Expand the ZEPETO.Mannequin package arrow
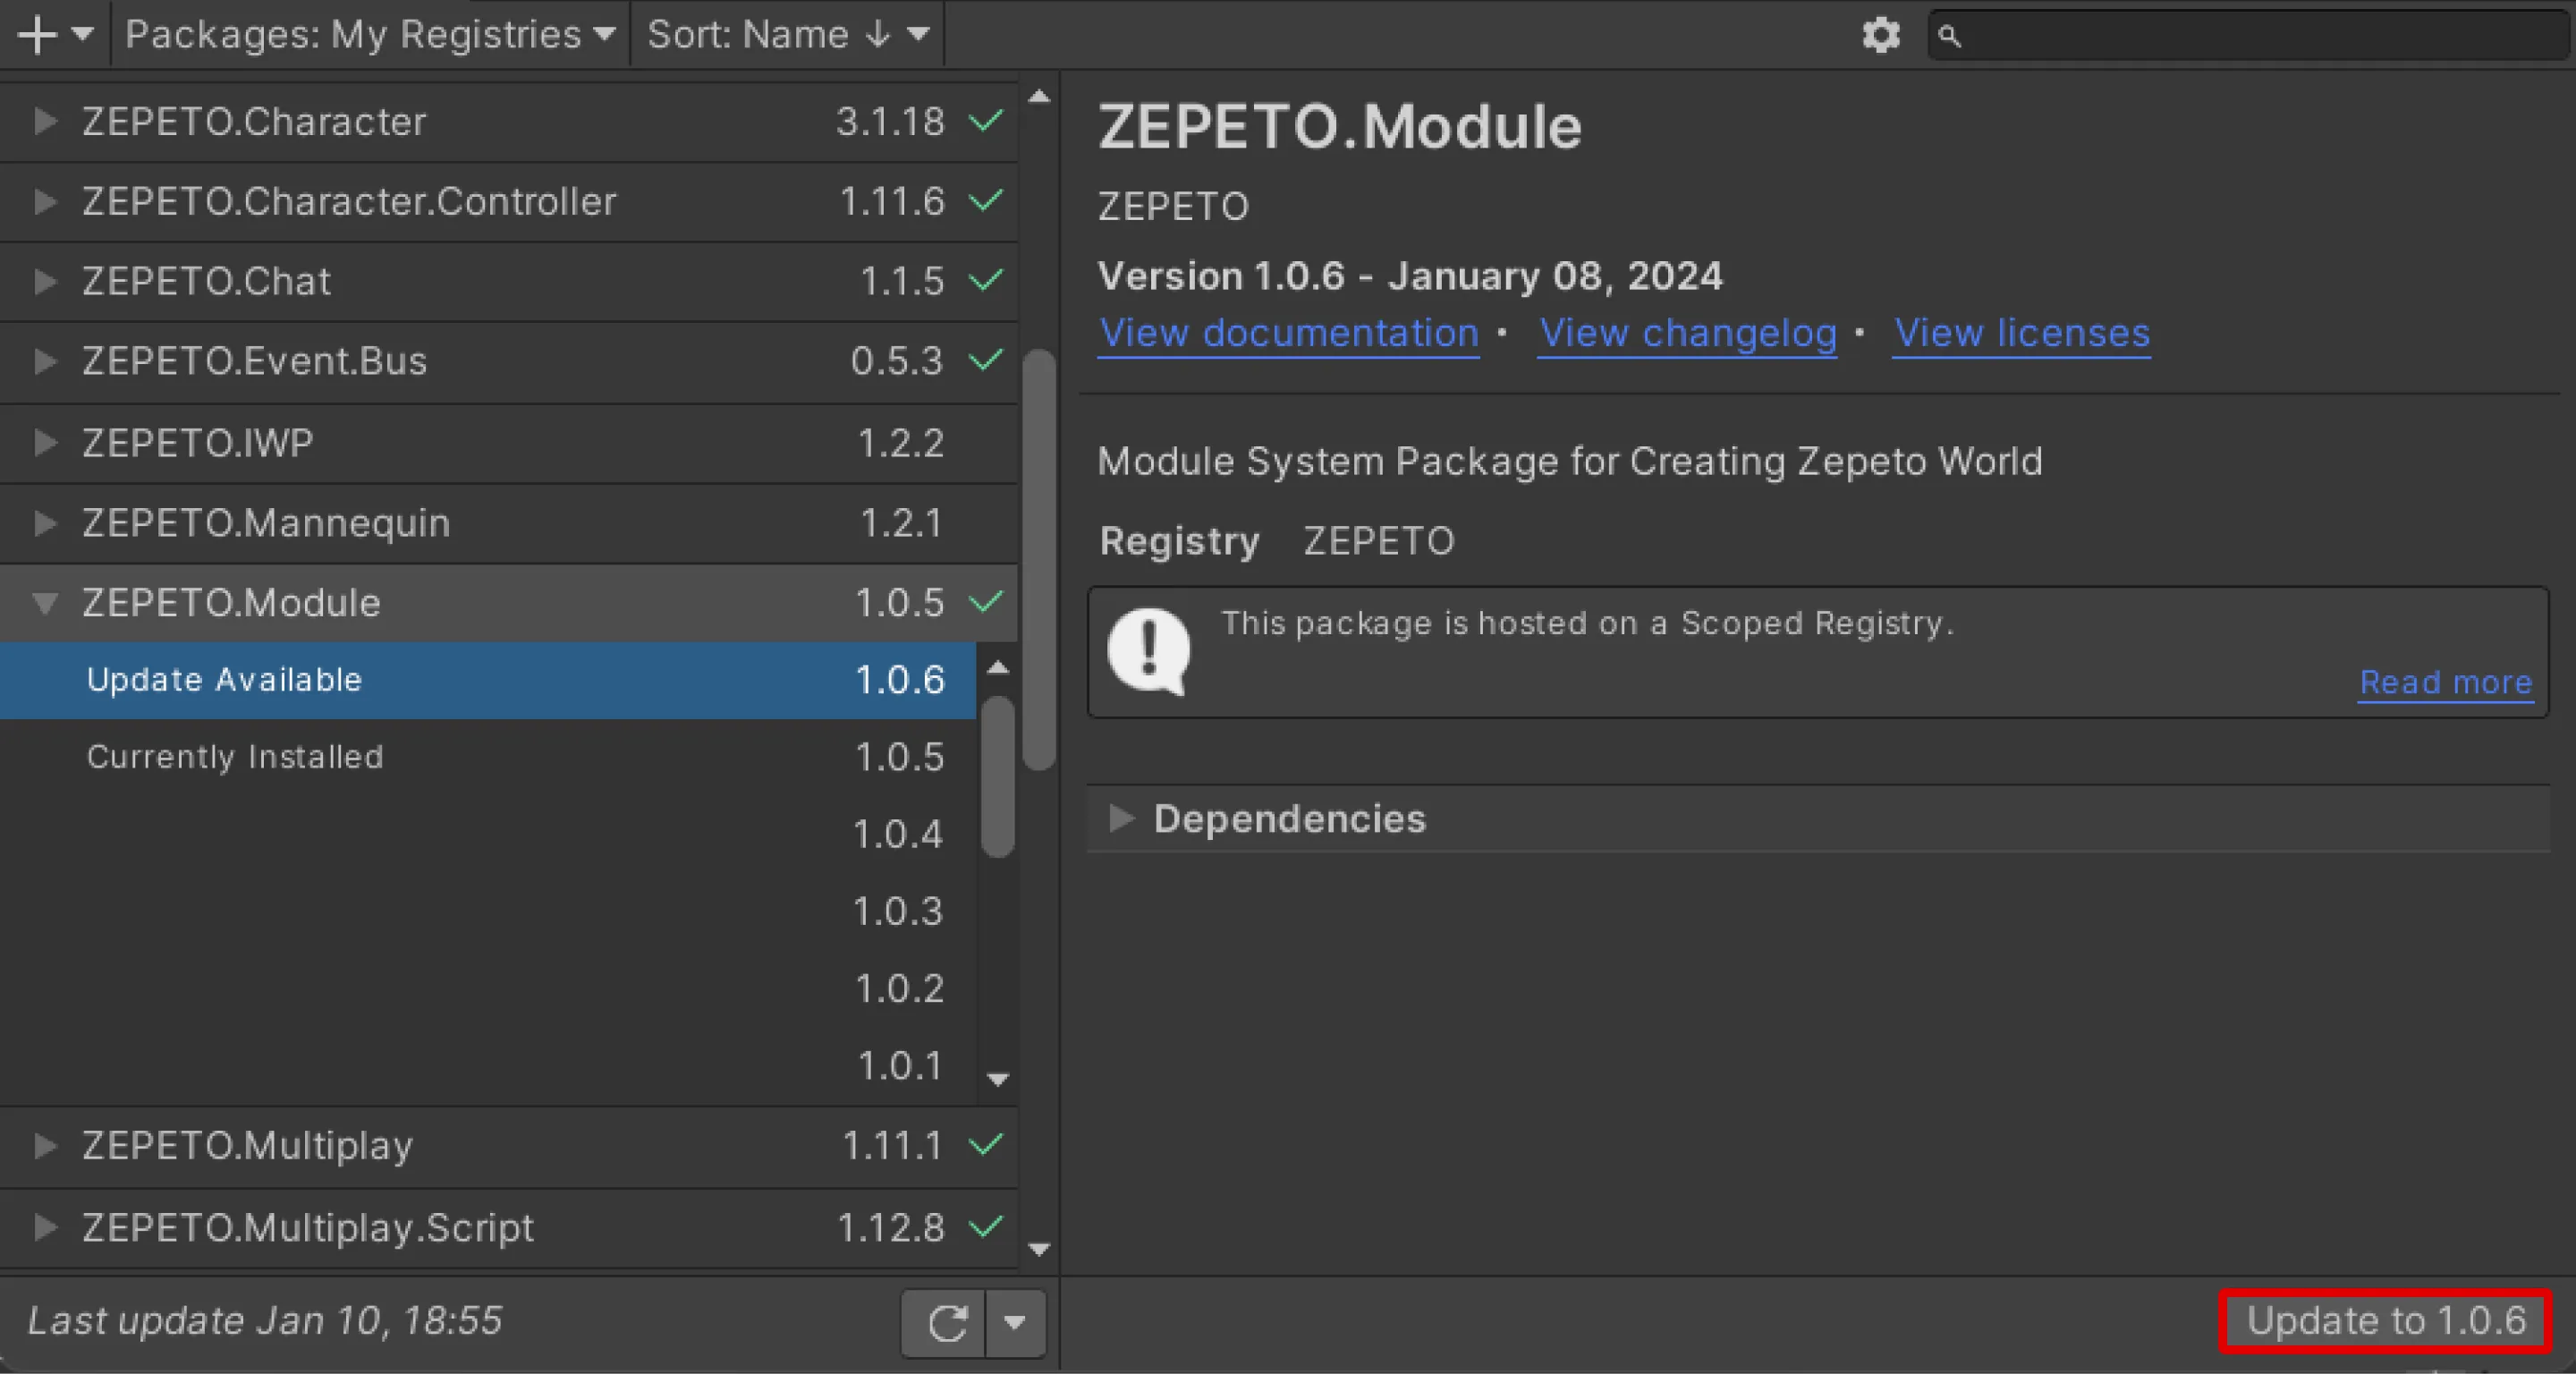Image resolution: width=2576 pixels, height=1374 pixels. coord(44,523)
